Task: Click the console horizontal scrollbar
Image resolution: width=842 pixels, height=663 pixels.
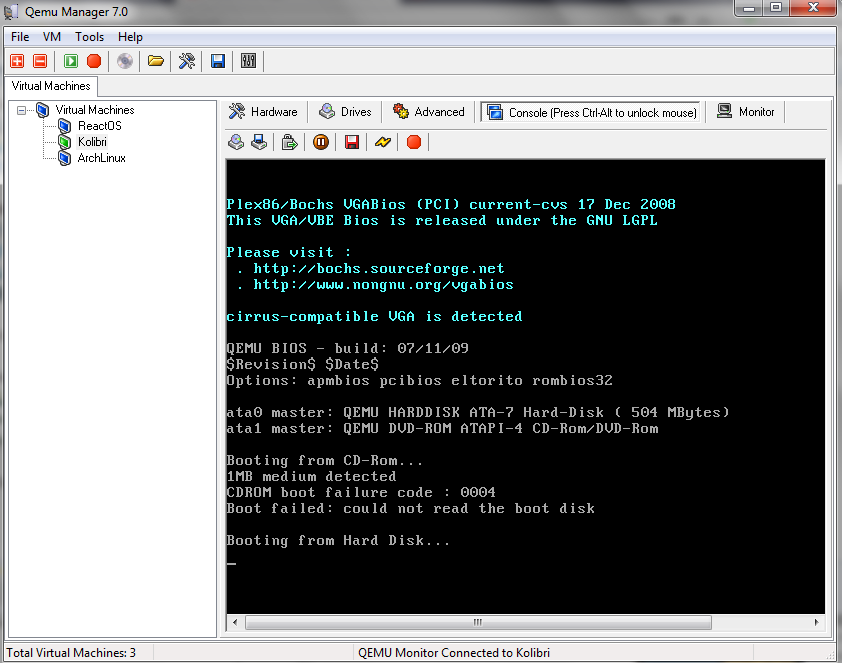Action: [x=477, y=622]
